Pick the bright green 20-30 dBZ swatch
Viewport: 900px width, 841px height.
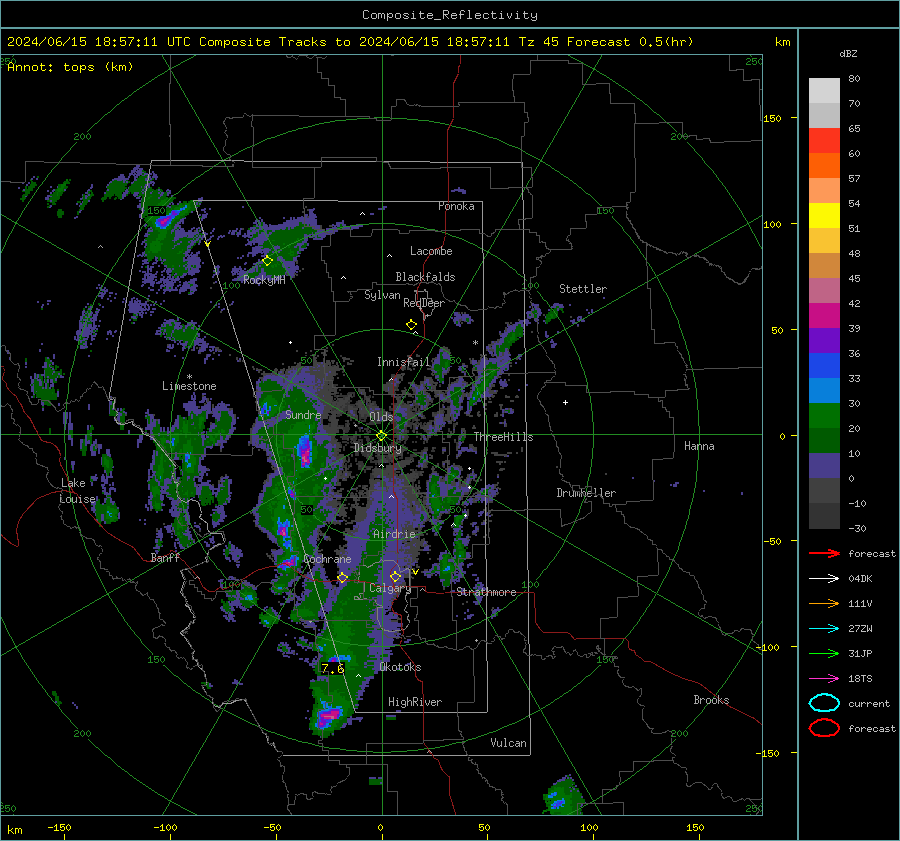pos(824,416)
